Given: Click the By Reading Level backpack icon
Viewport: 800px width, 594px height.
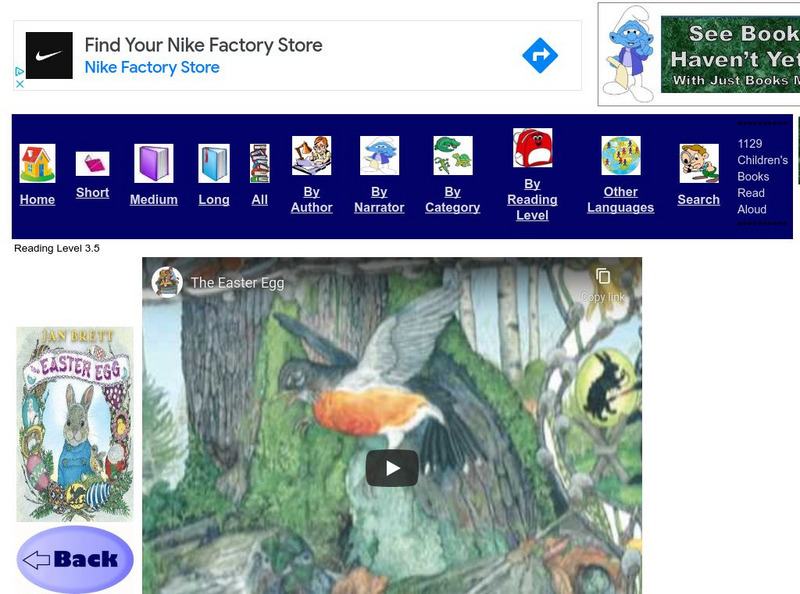Looking at the screenshot, I should tap(532, 147).
